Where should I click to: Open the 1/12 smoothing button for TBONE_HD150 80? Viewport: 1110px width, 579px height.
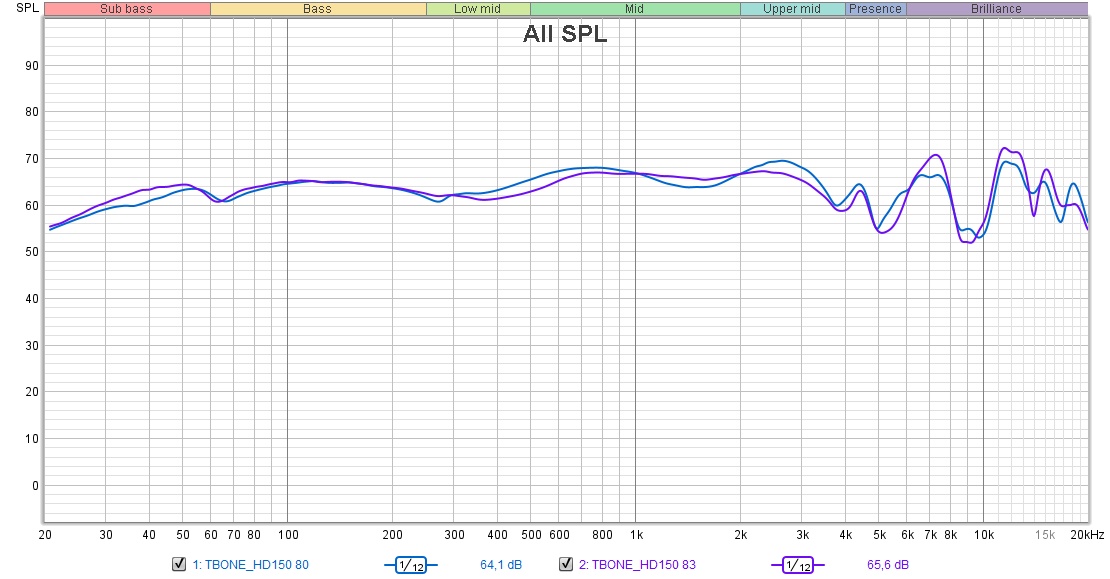coord(411,565)
